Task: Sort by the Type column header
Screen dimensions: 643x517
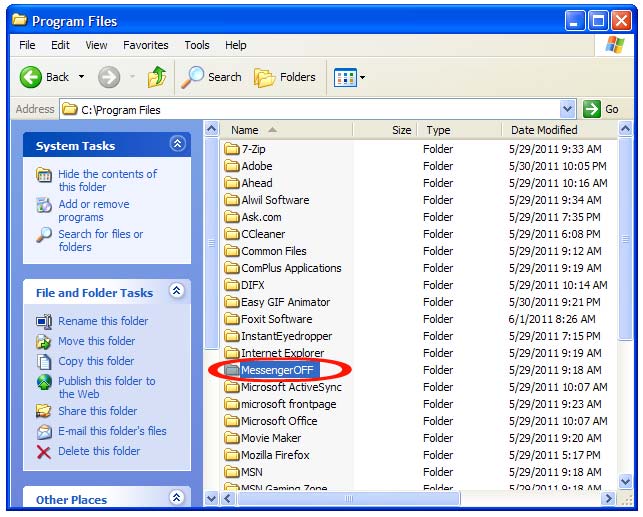Action: [x=459, y=130]
